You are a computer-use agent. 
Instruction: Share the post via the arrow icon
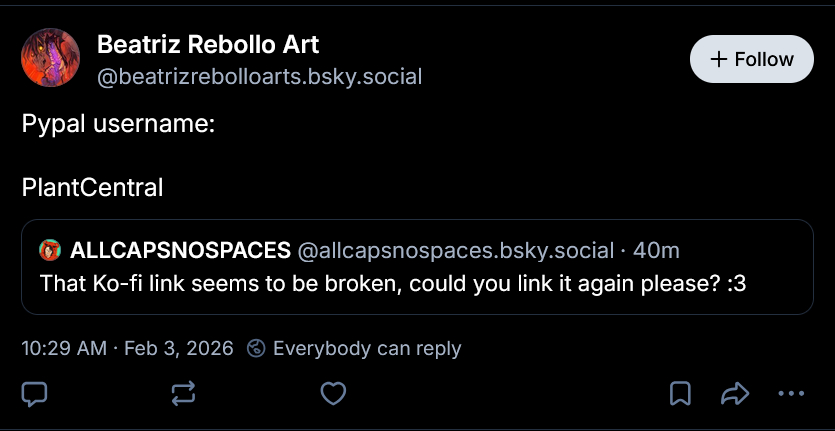735,394
